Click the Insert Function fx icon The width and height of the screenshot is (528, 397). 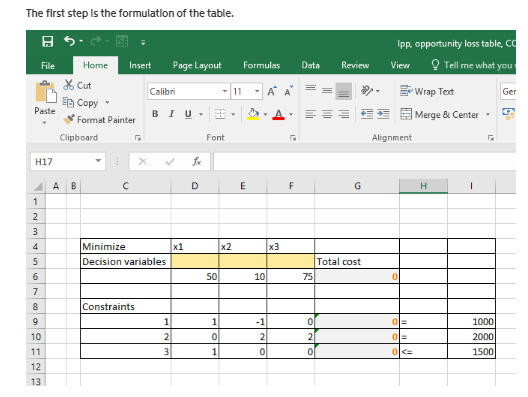196,162
